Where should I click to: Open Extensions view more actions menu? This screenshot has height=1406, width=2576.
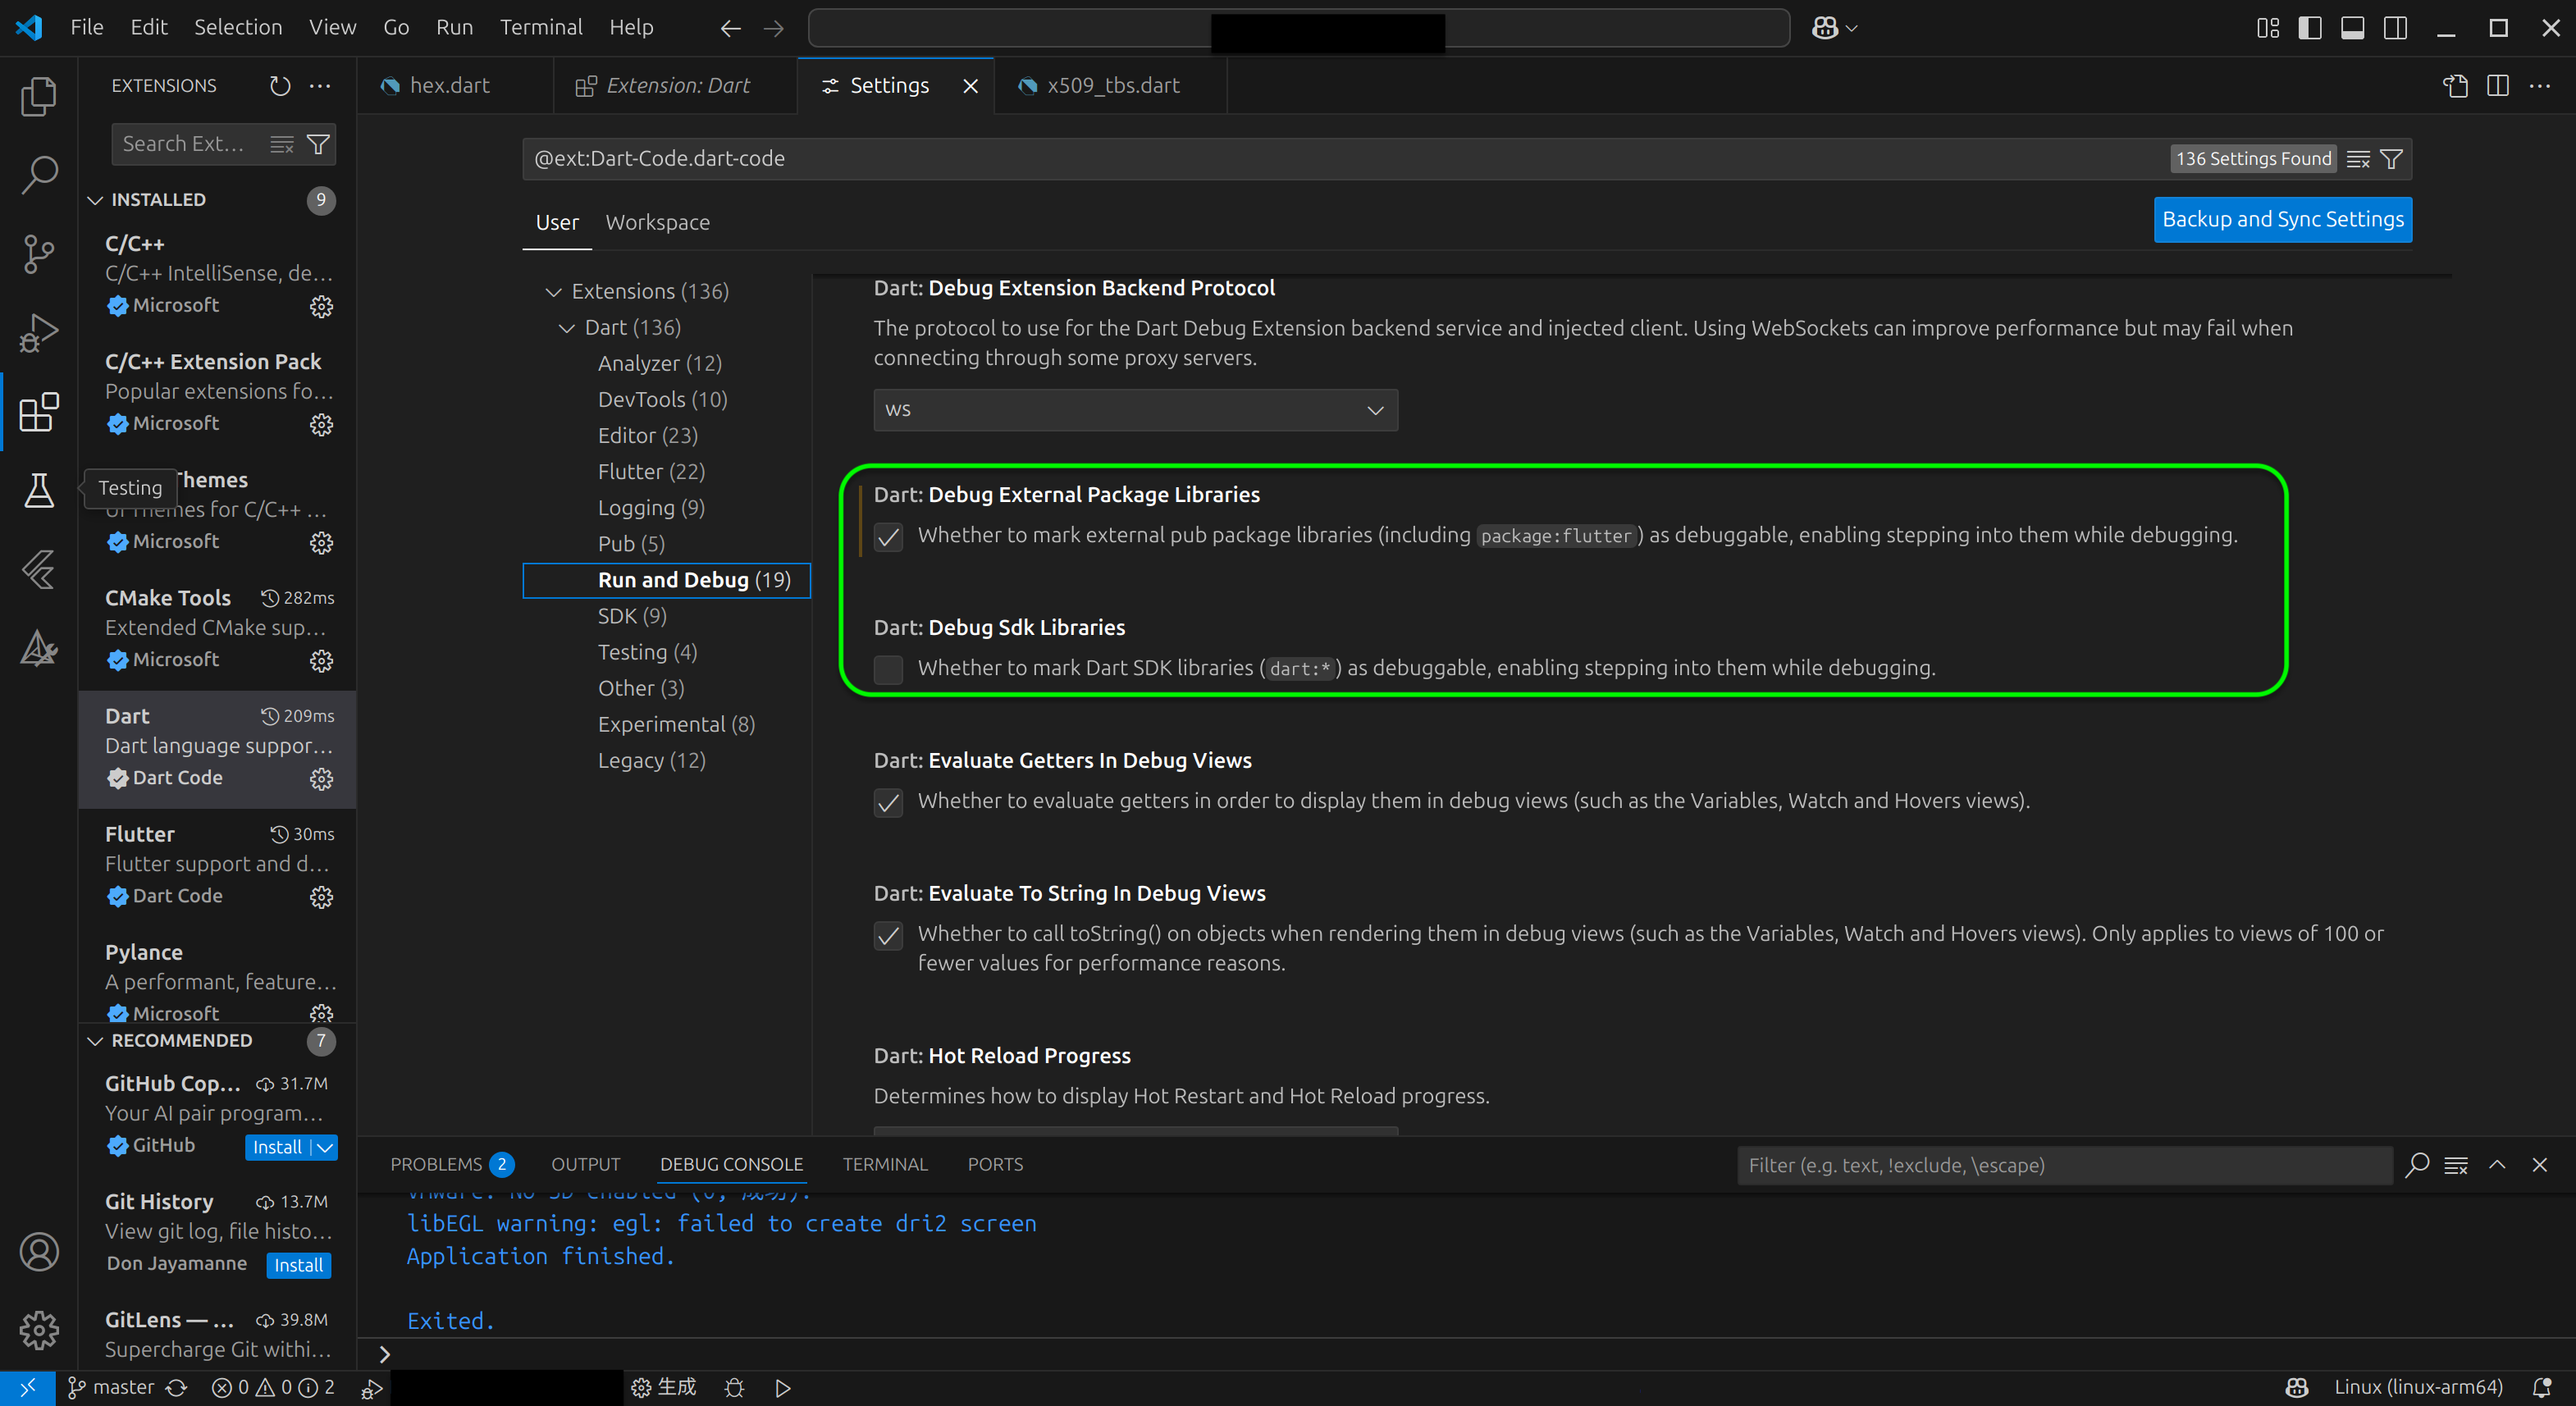(320, 86)
